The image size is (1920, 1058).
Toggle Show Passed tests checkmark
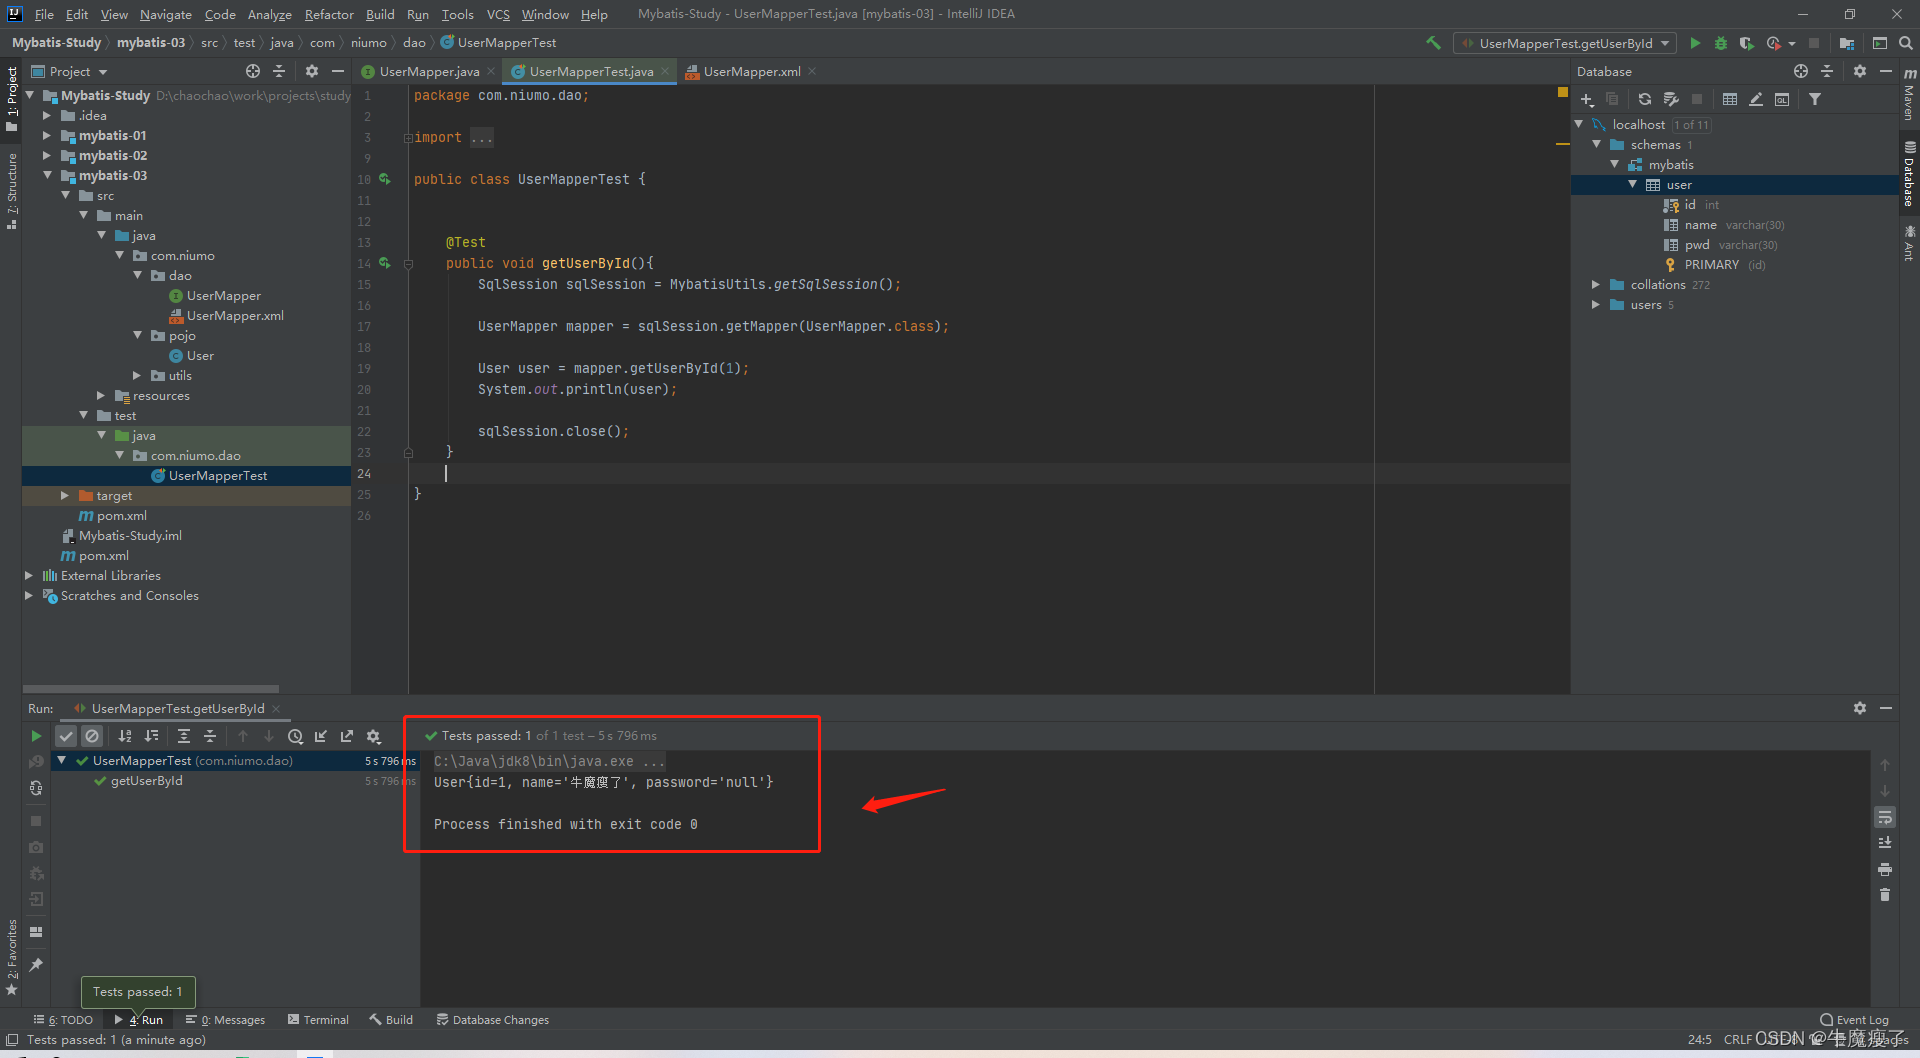coord(66,736)
